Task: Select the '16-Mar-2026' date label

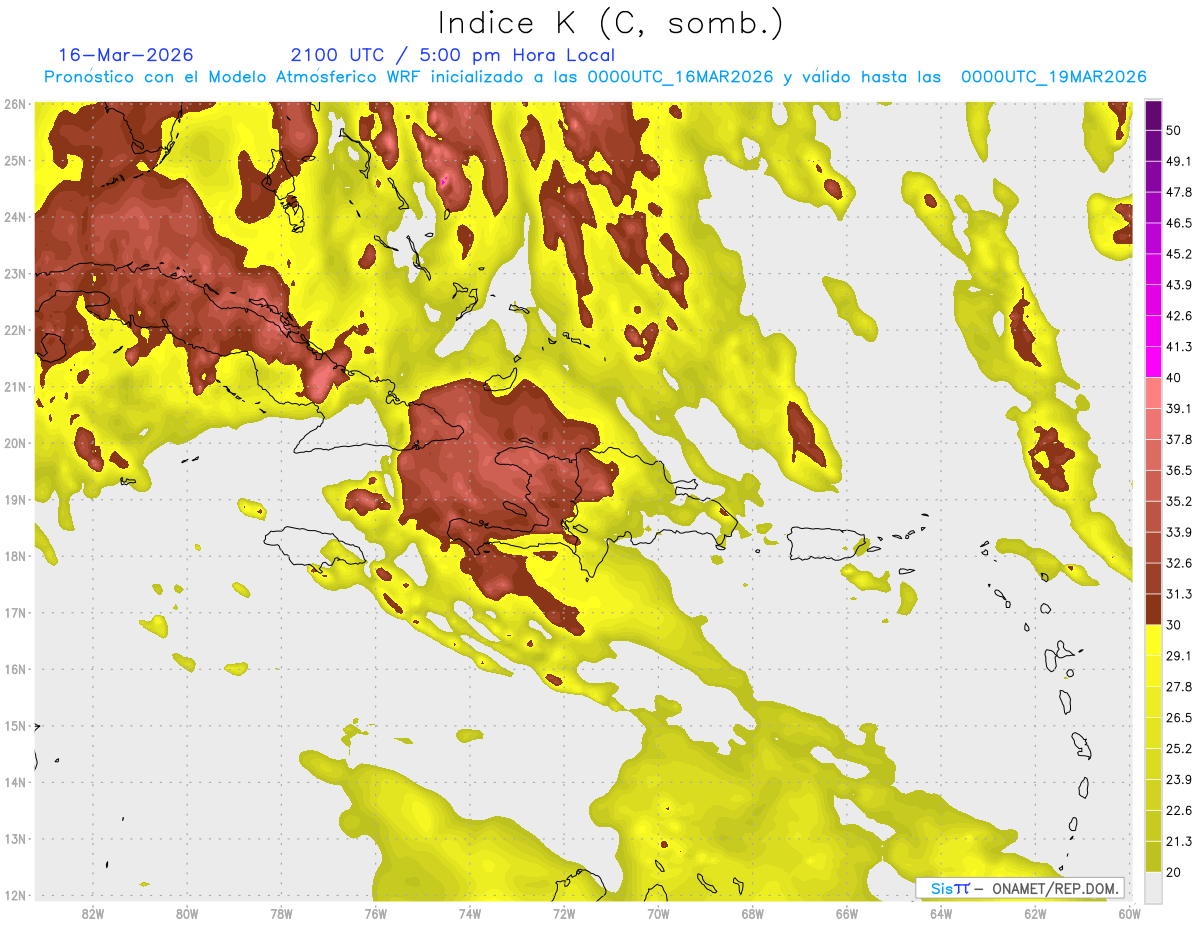Action: (x=126, y=55)
